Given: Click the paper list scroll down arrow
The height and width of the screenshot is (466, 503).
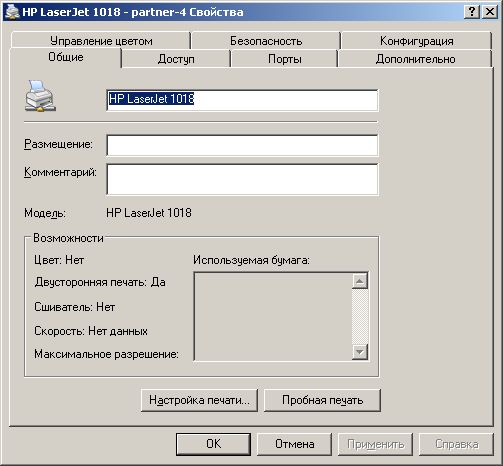Looking at the screenshot, I should (x=360, y=352).
